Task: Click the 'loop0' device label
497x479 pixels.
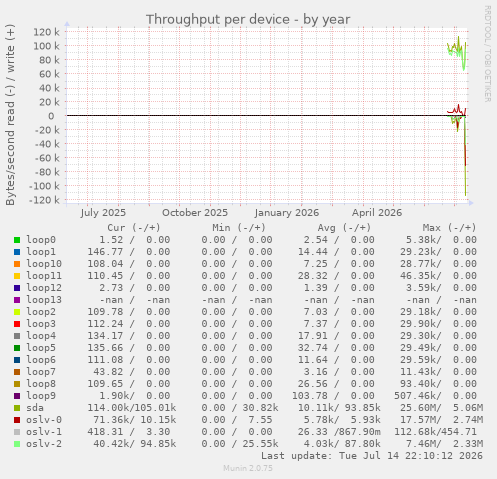Action: coord(41,240)
